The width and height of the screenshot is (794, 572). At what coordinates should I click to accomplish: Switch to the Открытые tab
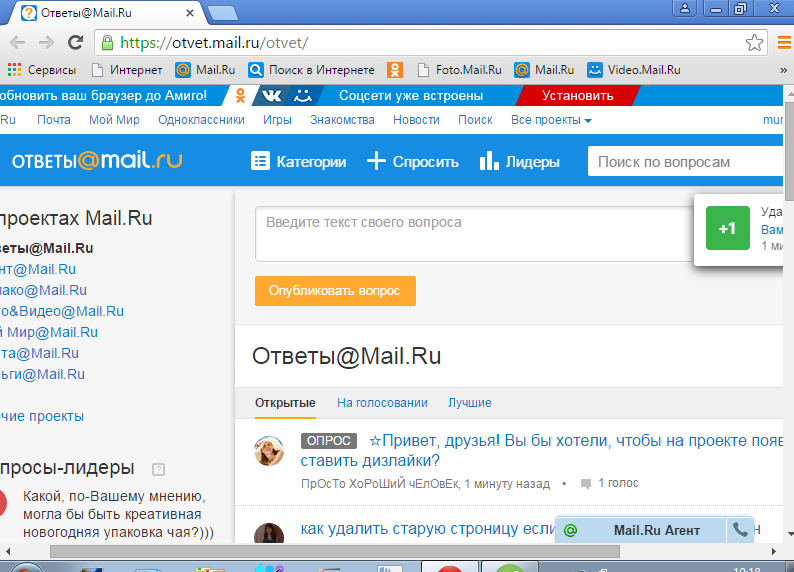point(285,403)
